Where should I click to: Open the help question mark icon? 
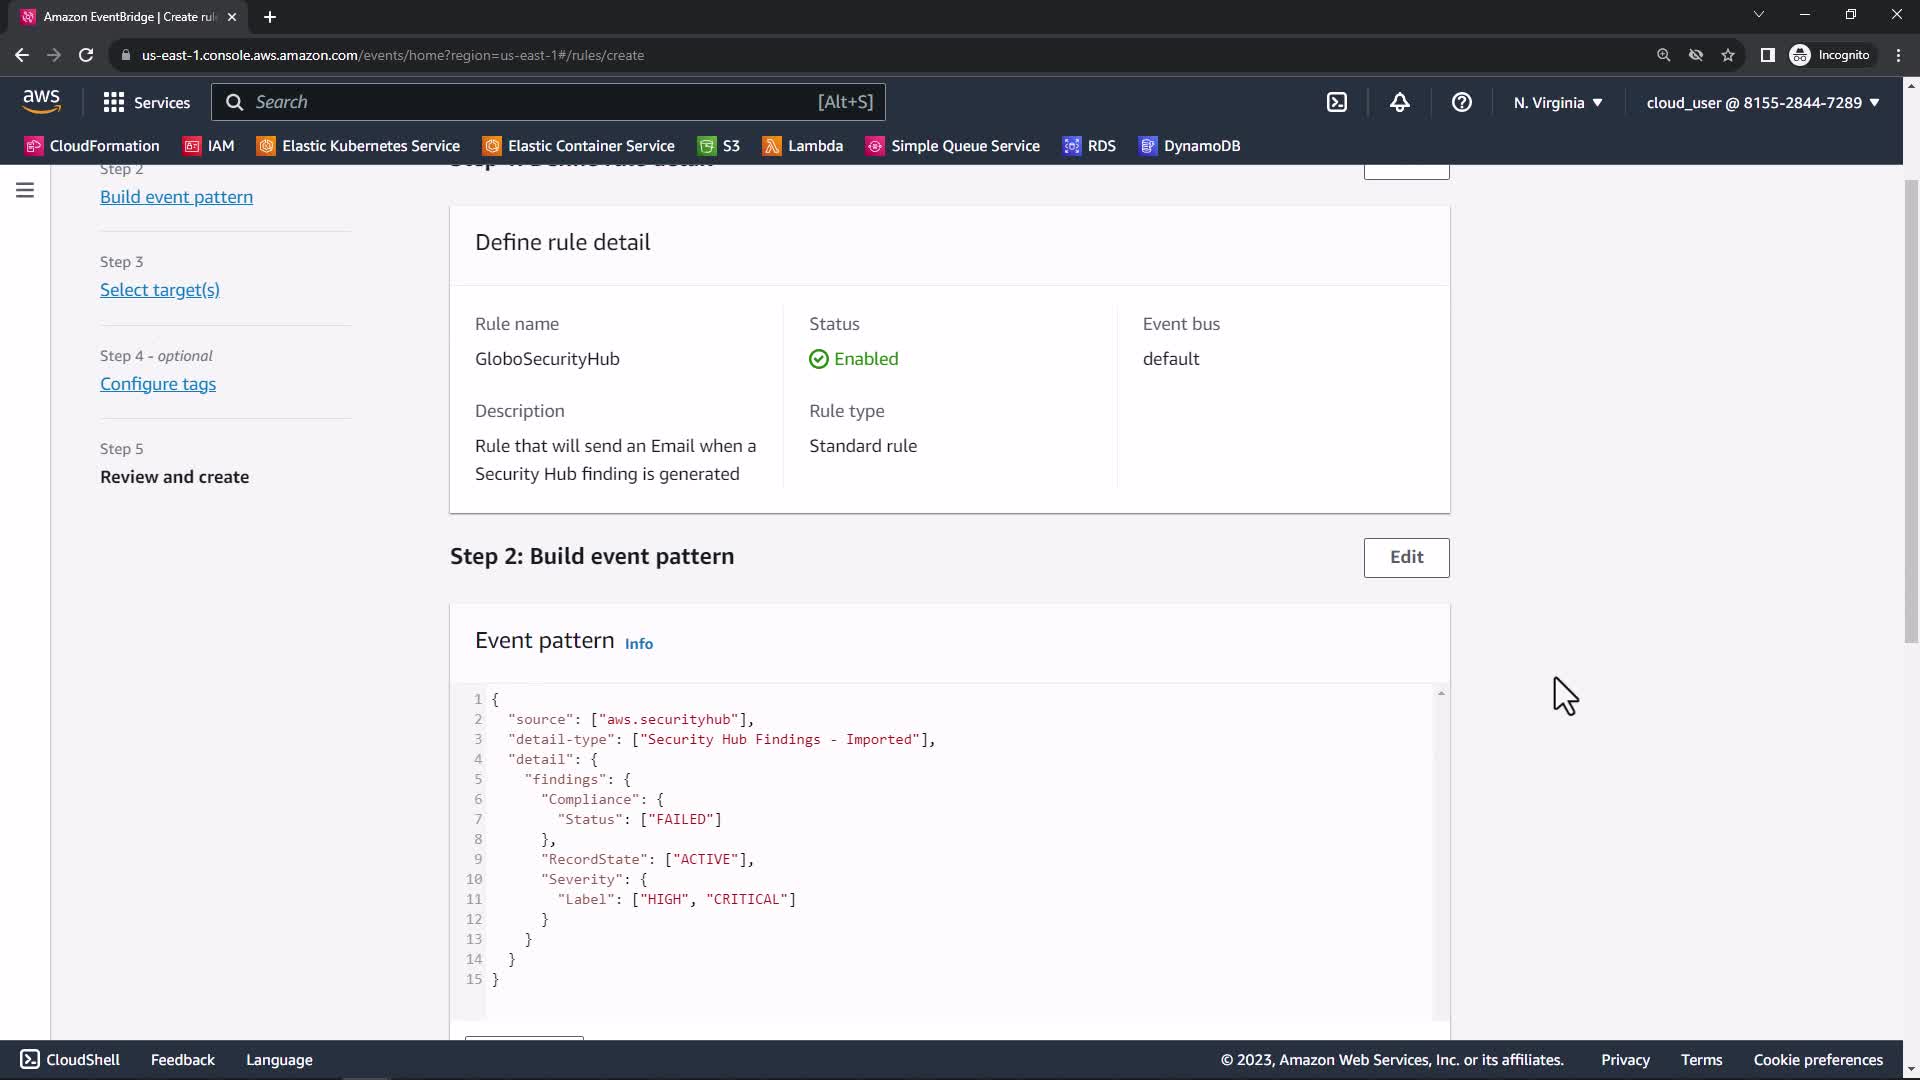tap(1461, 103)
